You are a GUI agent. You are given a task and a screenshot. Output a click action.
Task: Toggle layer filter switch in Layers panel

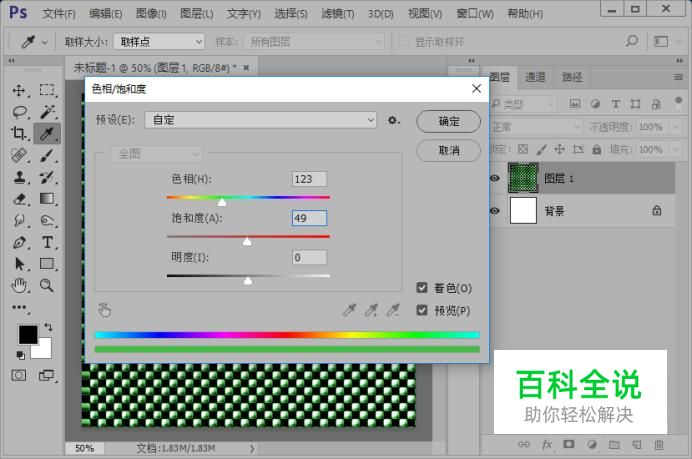click(679, 103)
